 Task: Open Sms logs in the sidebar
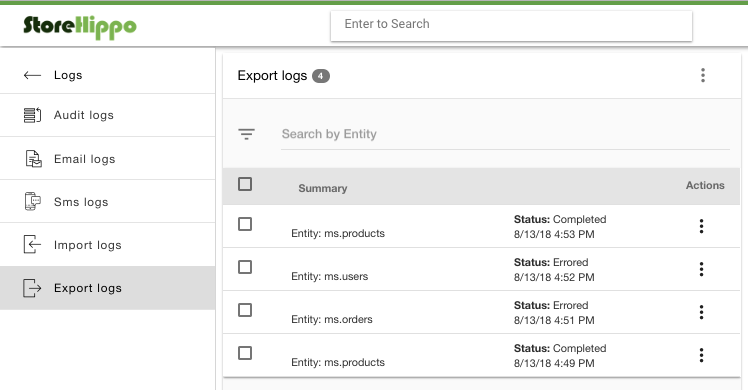tap(107, 202)
